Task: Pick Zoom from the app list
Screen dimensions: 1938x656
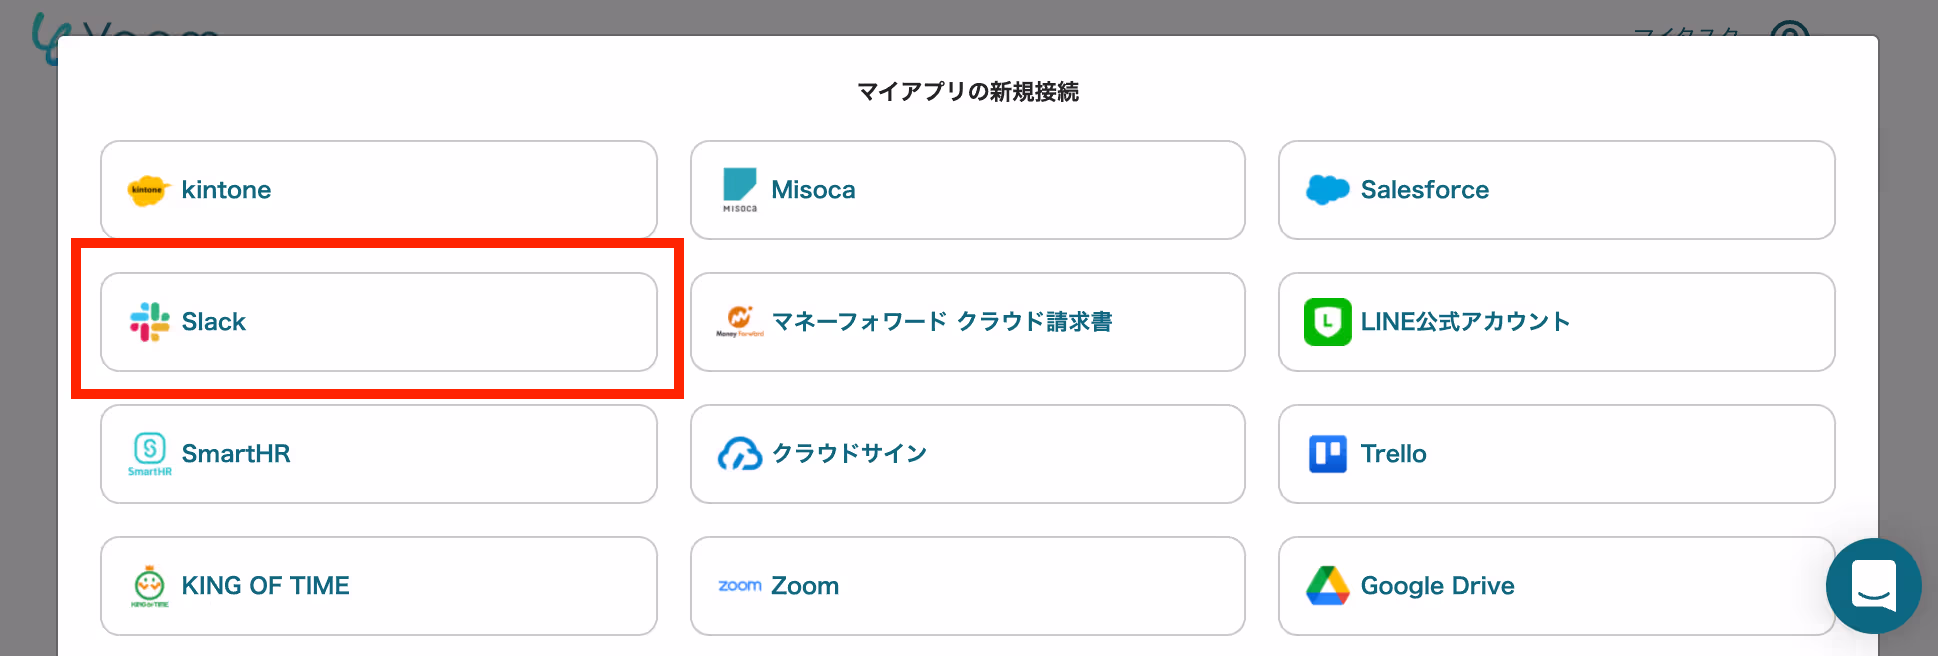Action: point(967,586)
